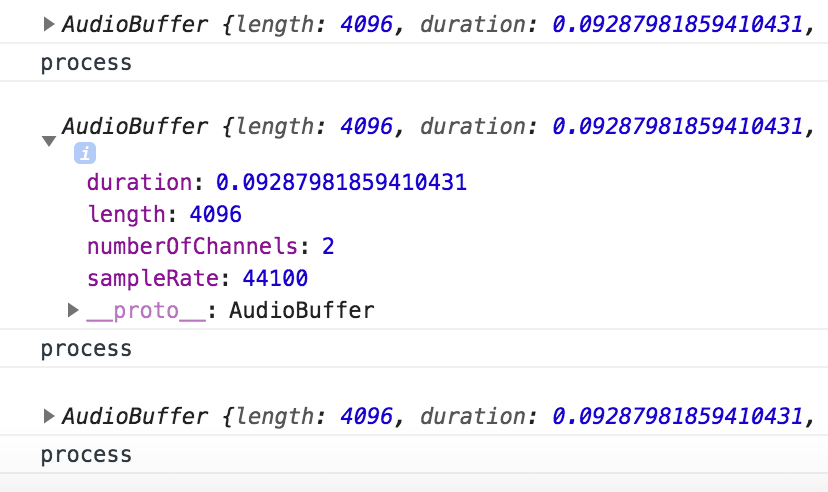Expand the topmost collapsed AudioBuffer entry arrow
Image resolution: width=828 pixels, height=492 pixels.
click(49, 24)
